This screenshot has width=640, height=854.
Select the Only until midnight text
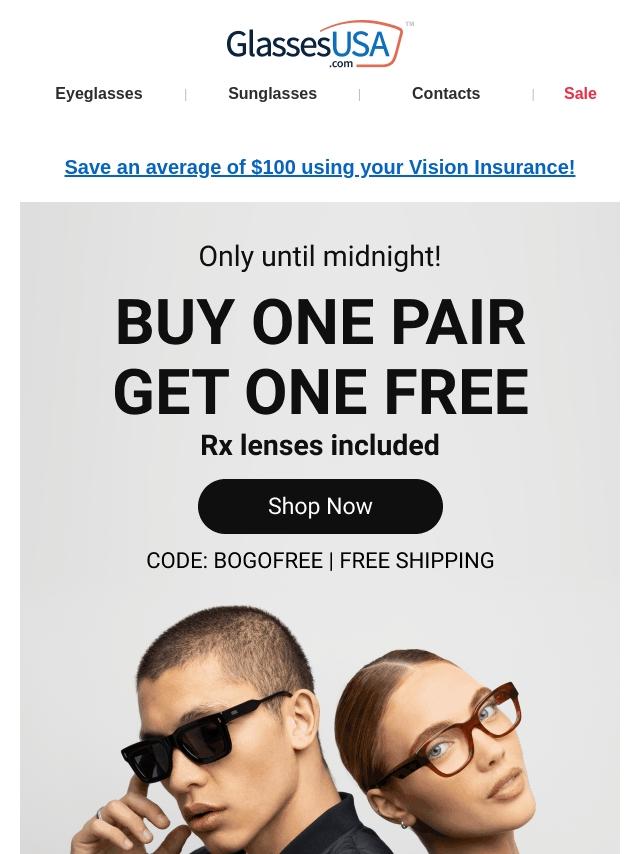pyautogui.click(x=320, y=257)
